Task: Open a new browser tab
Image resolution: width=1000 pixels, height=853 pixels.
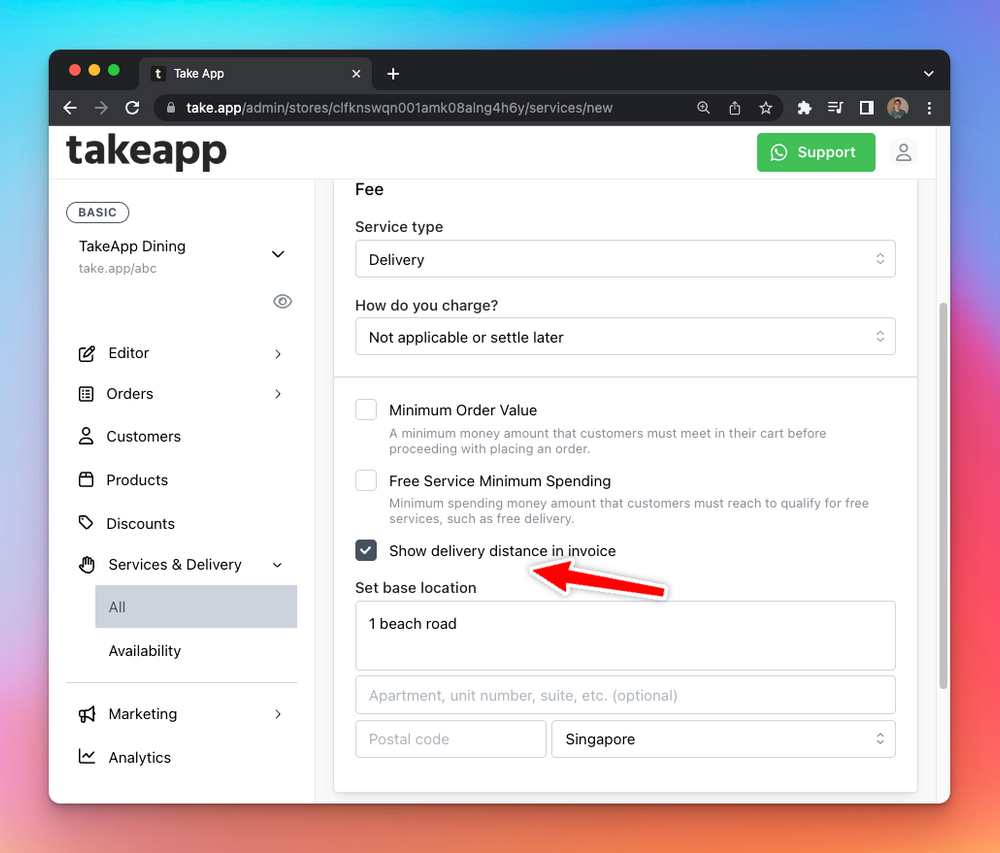Action: (393, 74)
